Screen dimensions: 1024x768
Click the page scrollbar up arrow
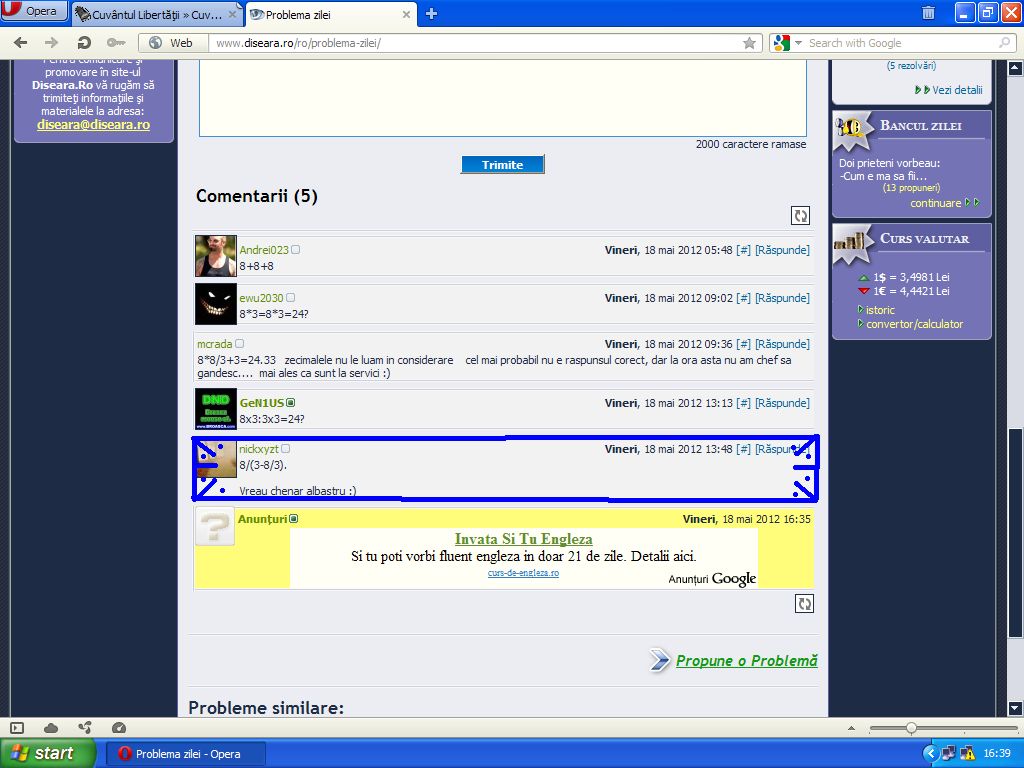pos(1015,67)
